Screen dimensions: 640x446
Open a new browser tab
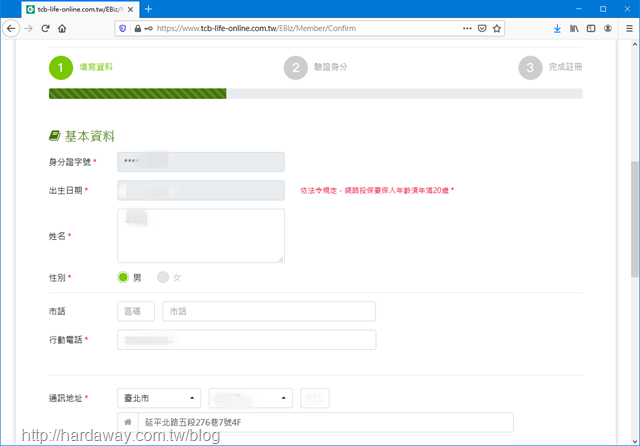coord(149,9)
